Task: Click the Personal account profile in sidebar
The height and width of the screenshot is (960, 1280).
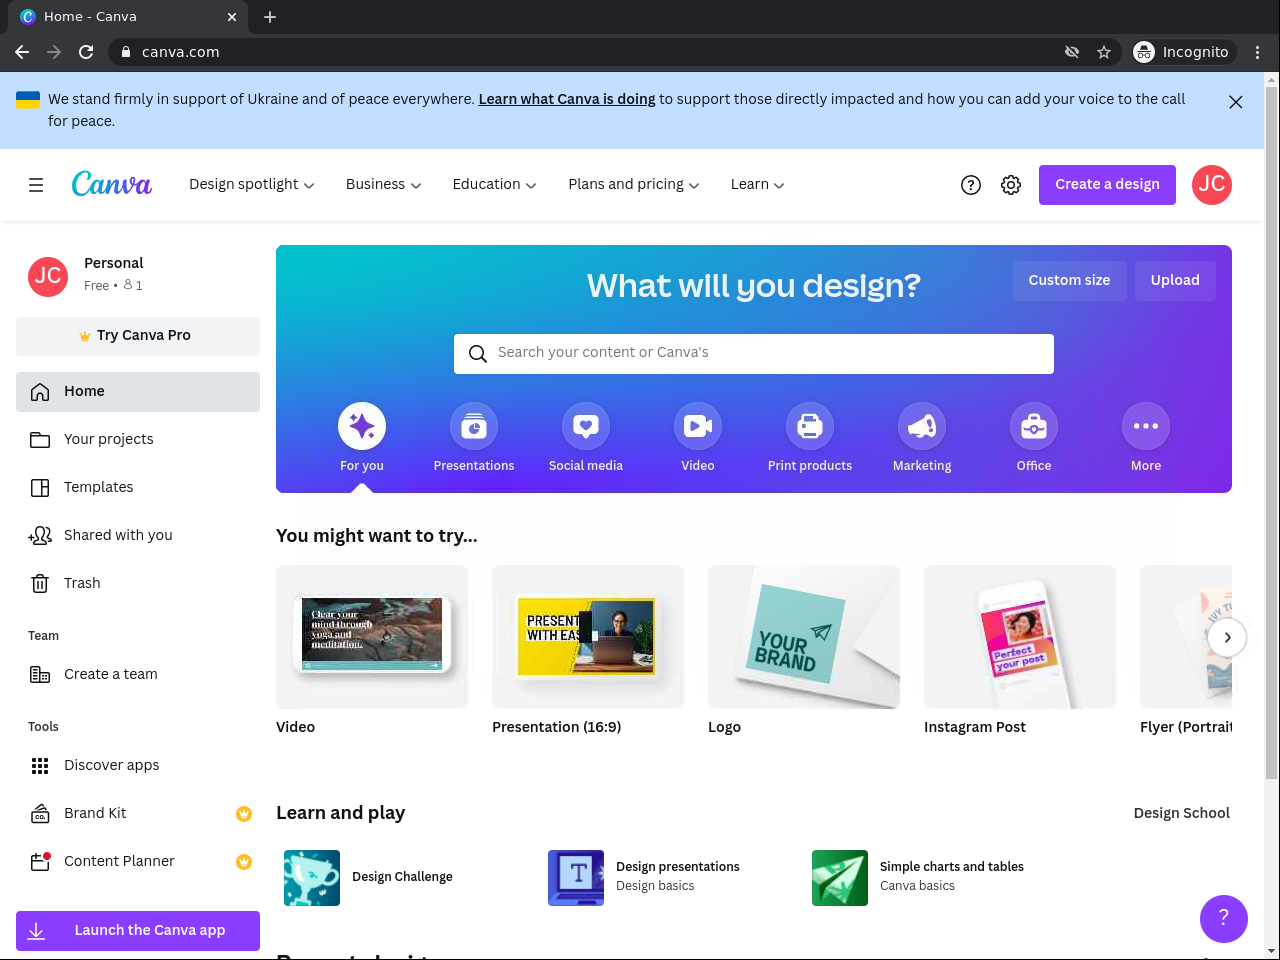Action: (138, 276)
